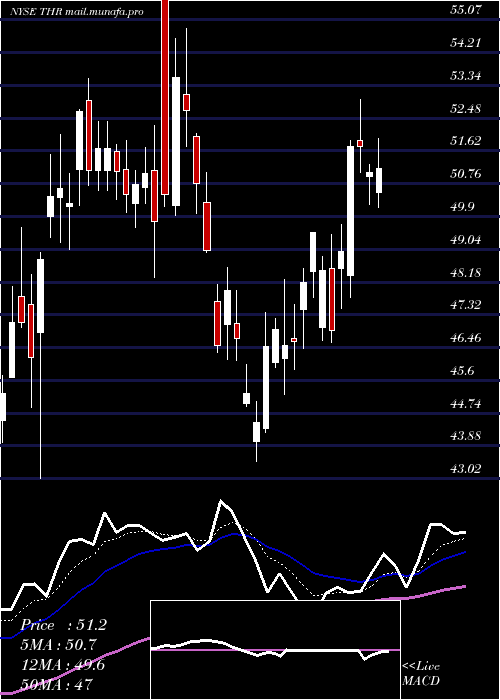Click the 54.21 price axis label
The height and width of the screenshot is (700, 500).
[x=466, y=43]
